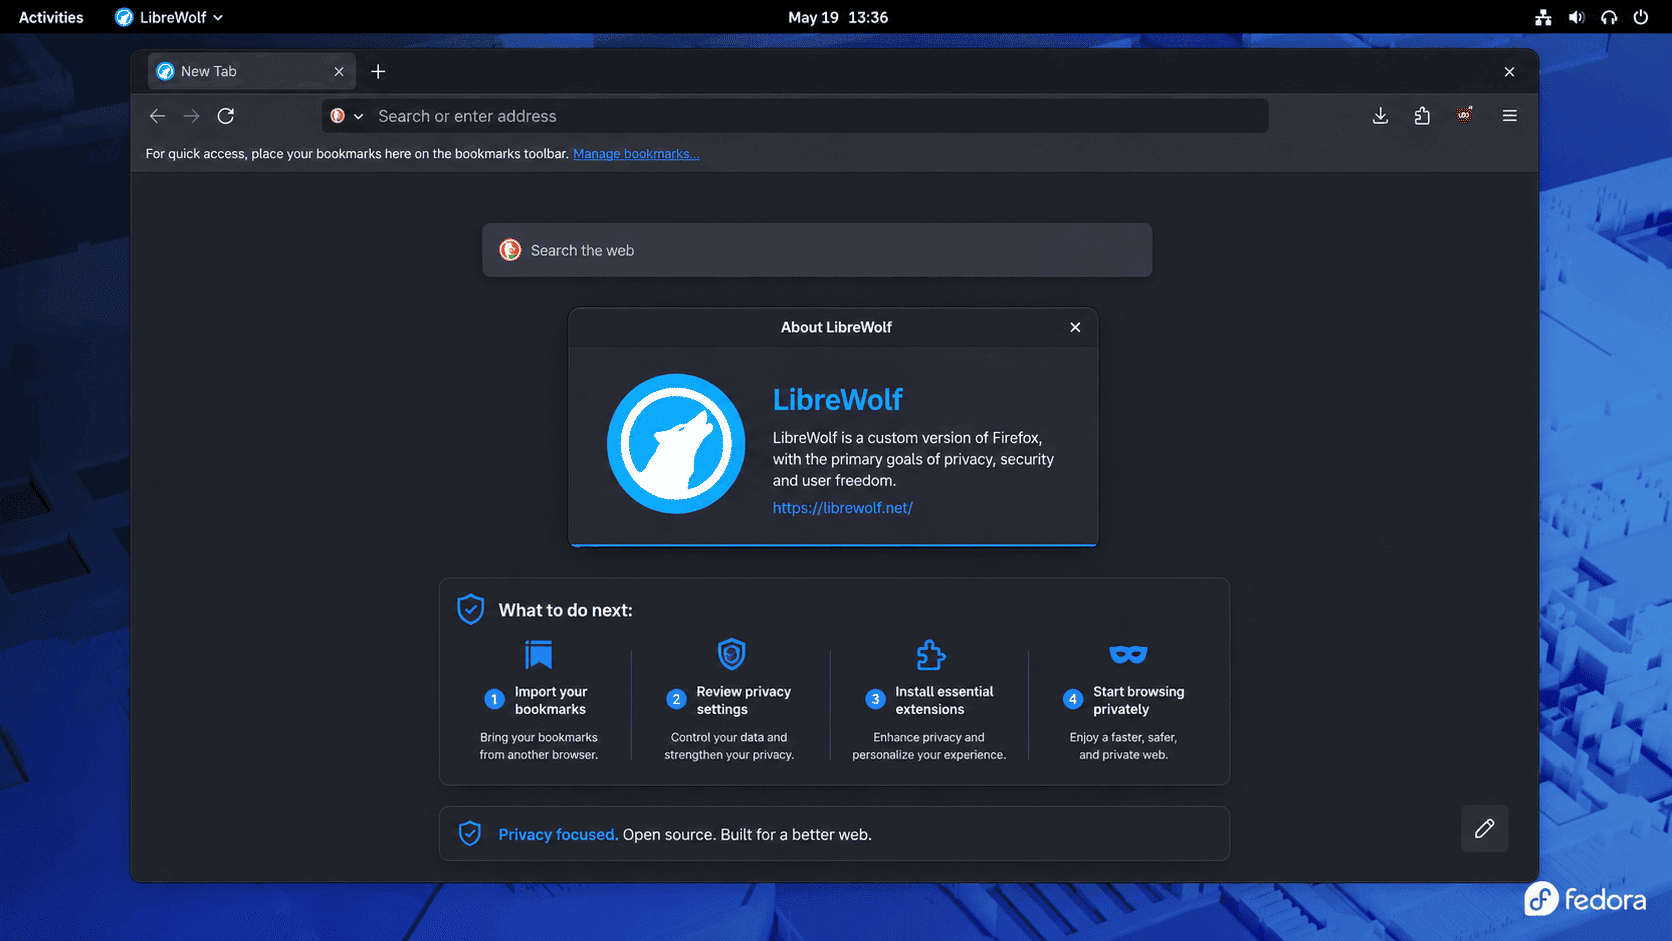
Task: Click the text Enjoy a faster, safer, and private web
Action: pos(1123,746)
